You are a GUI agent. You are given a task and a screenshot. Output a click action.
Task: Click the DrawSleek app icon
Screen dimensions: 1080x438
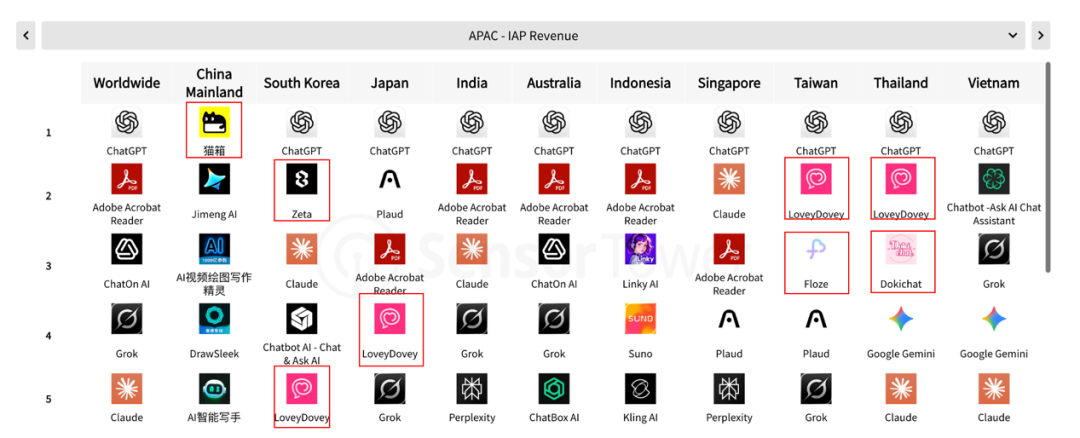point(215,320)
